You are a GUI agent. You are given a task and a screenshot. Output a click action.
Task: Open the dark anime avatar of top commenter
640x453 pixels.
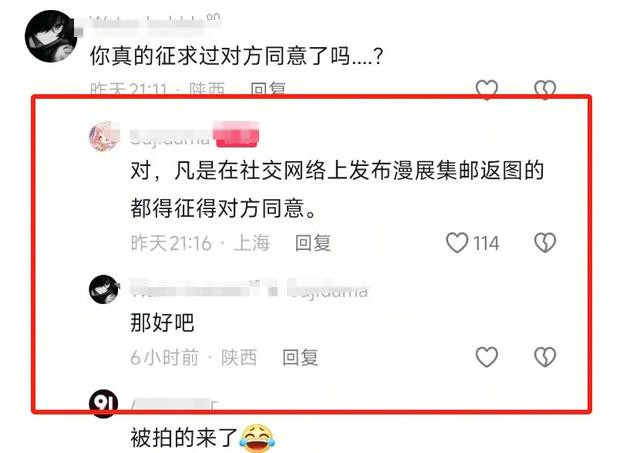(x=51, y=36)
